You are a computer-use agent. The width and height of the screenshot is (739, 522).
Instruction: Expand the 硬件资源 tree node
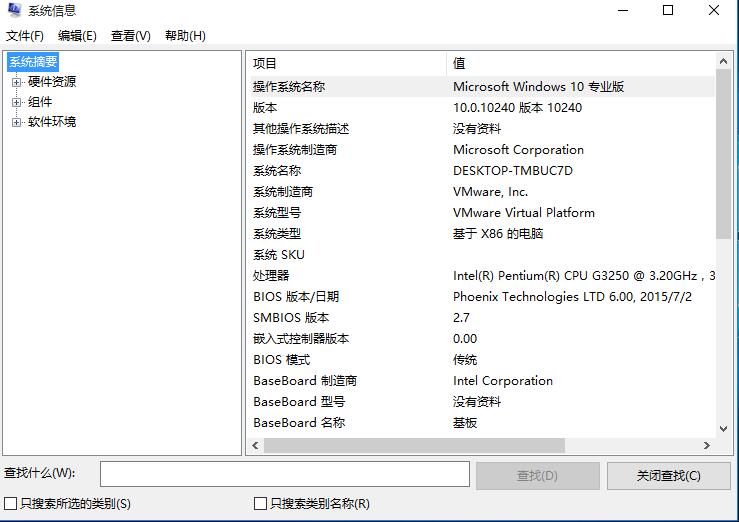16,82
